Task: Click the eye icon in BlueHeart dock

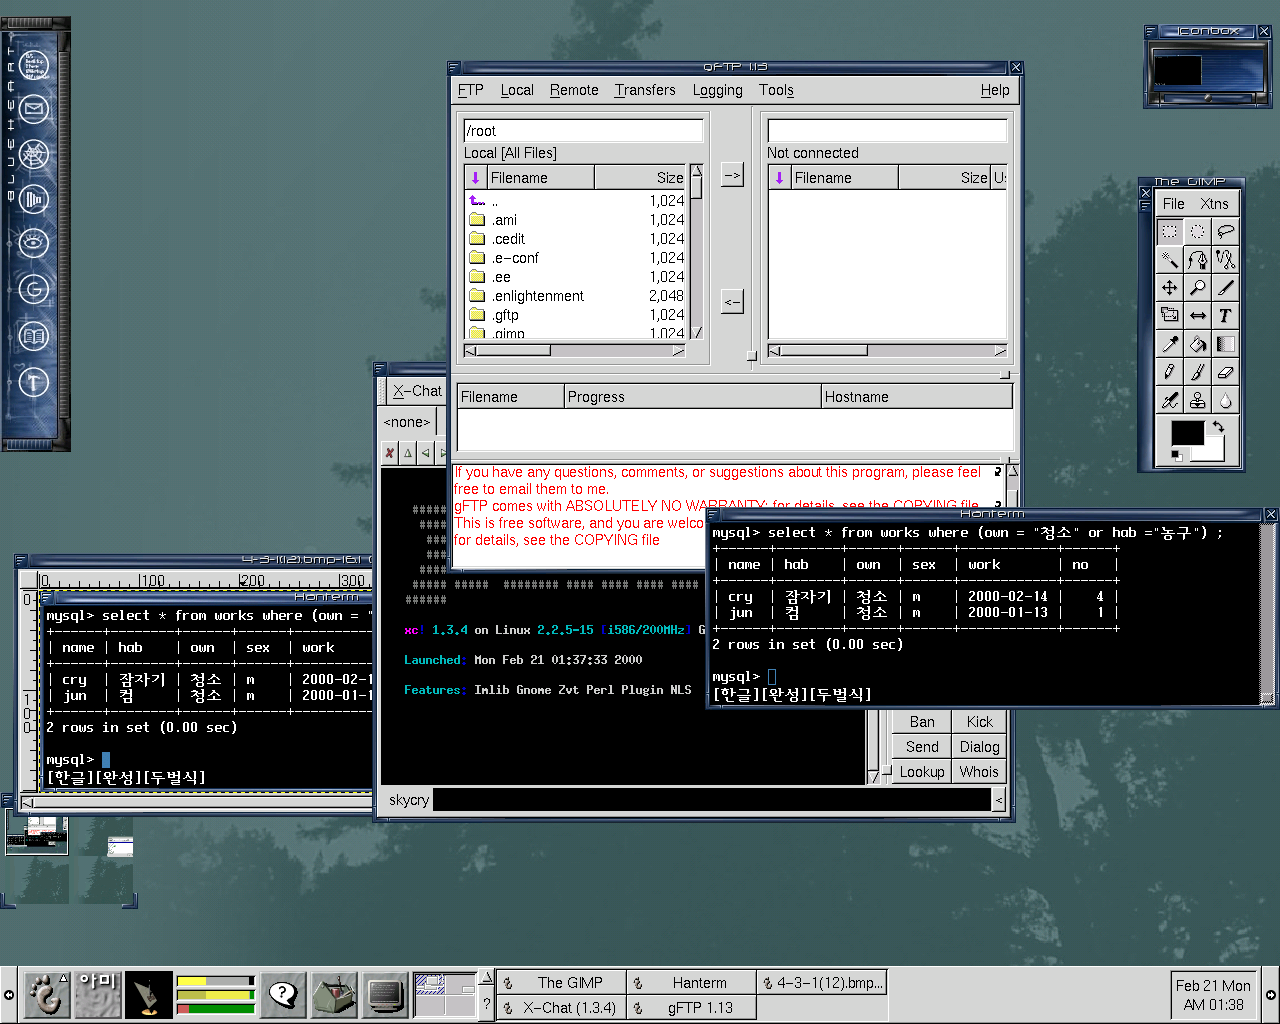Action: point(34,242)
